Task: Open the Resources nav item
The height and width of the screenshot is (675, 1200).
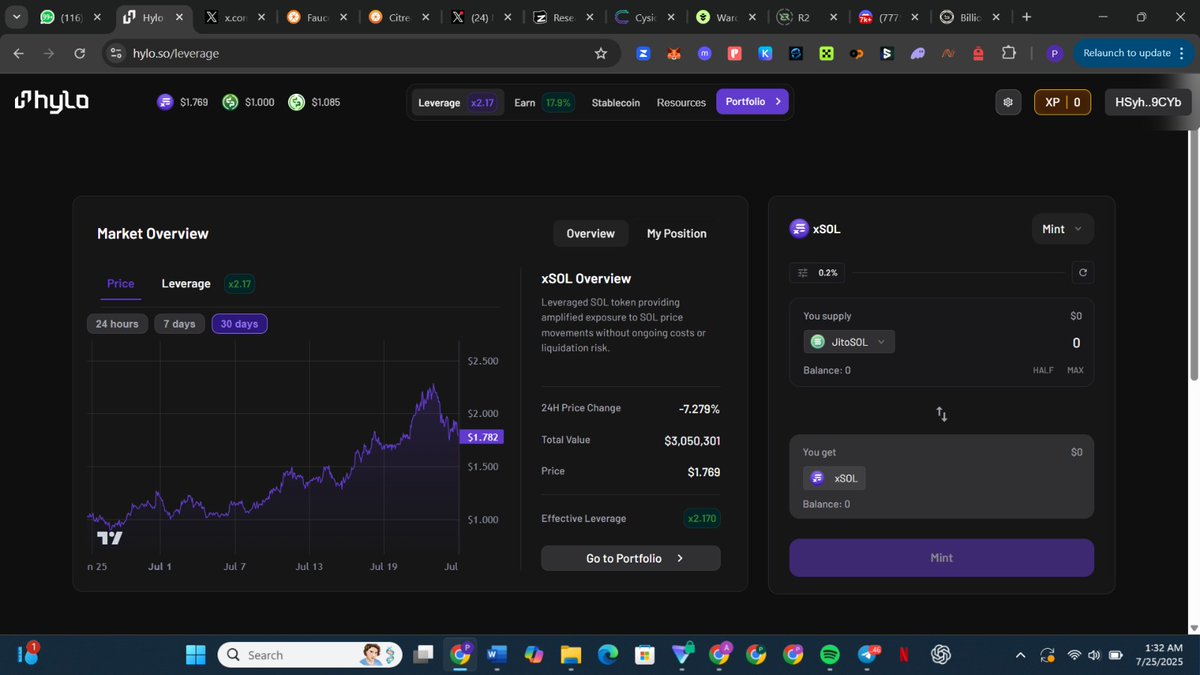Action: (x=681, y=102)
